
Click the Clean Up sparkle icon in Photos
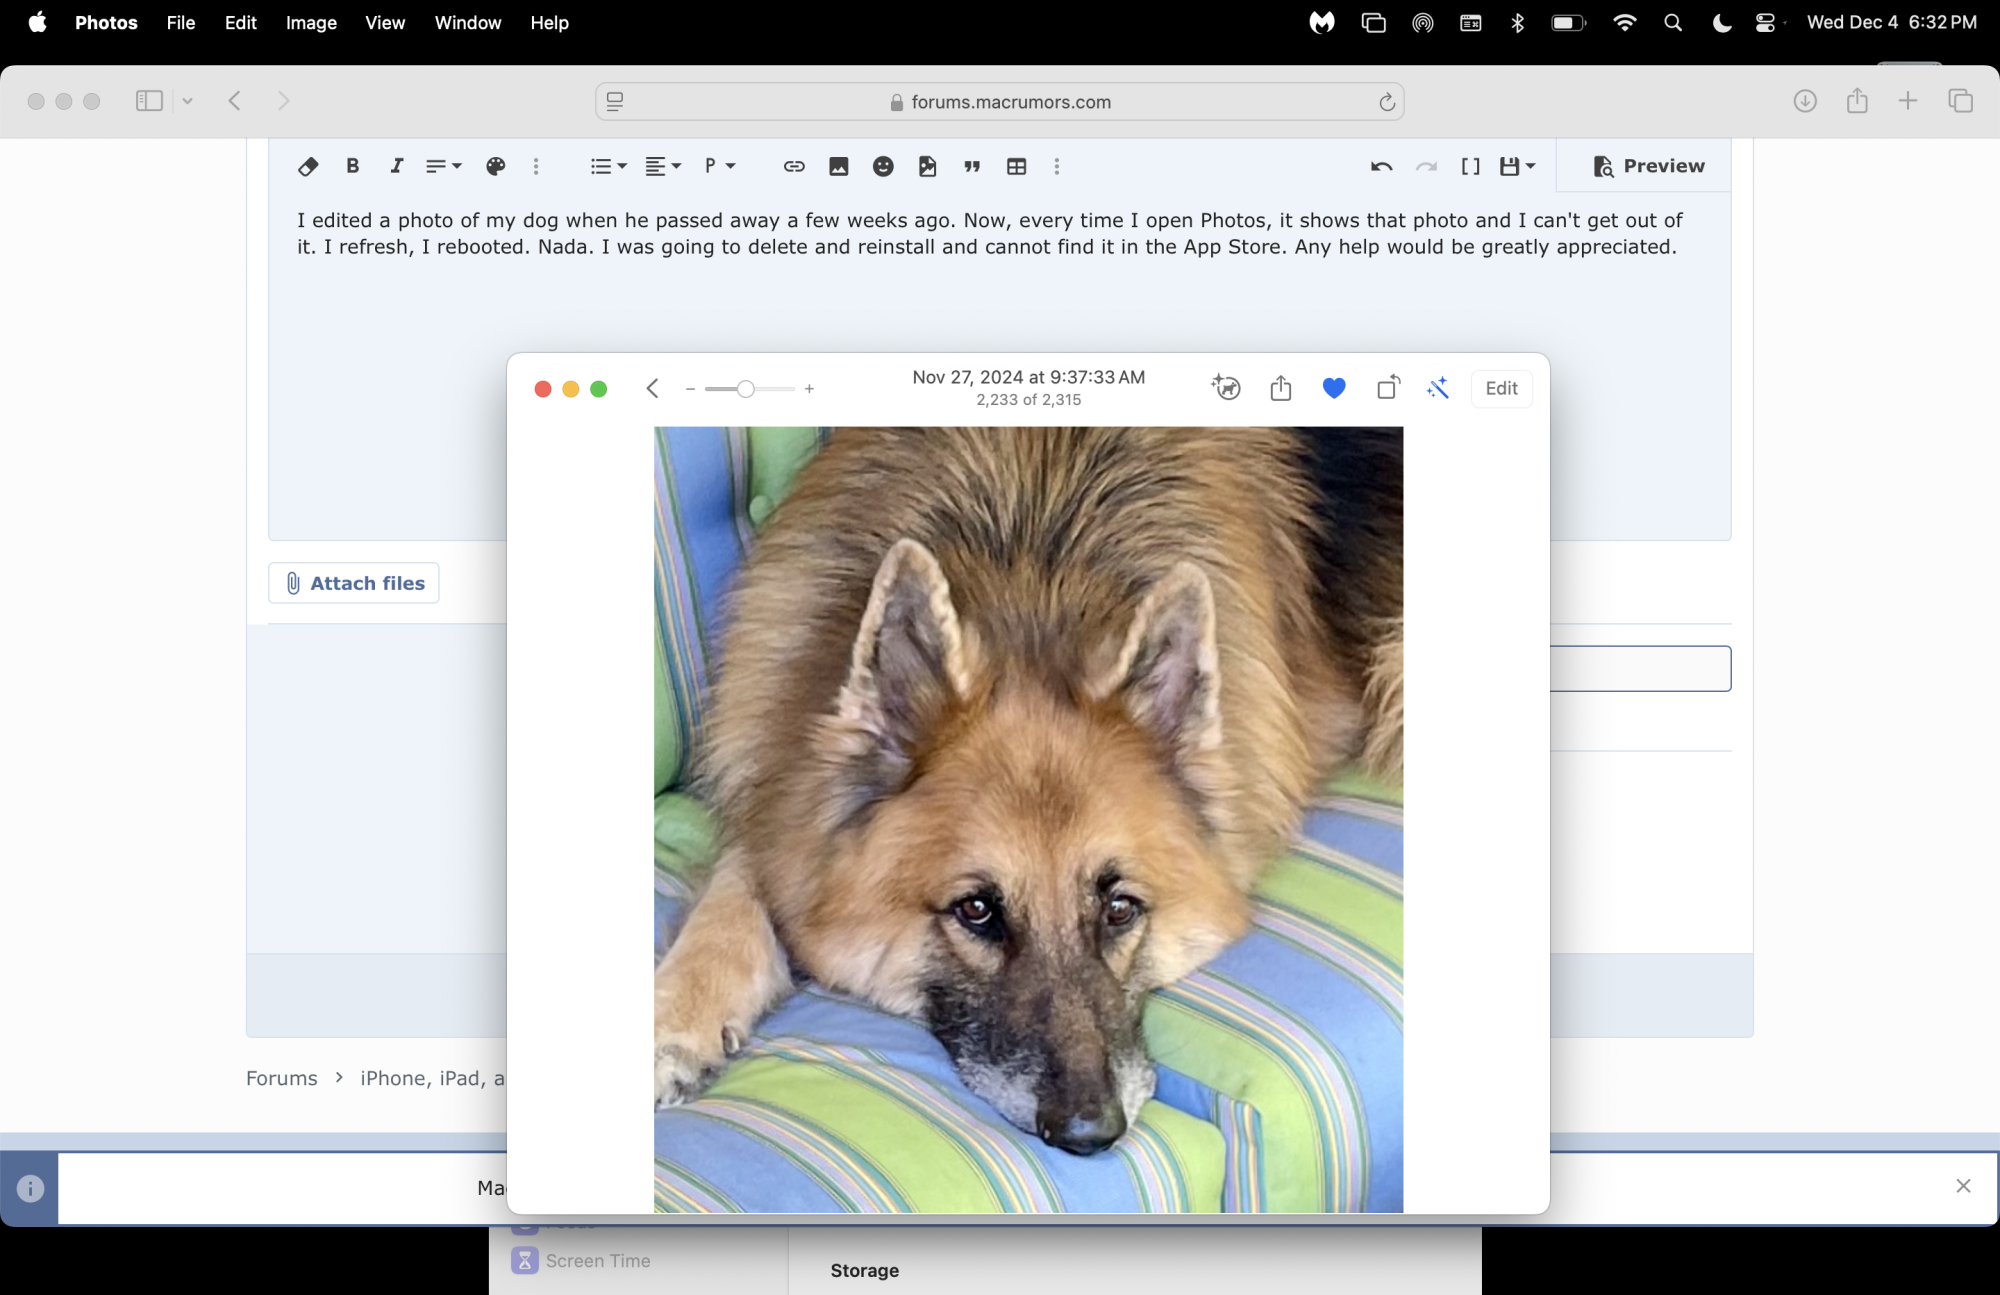tap(1226, 388)
